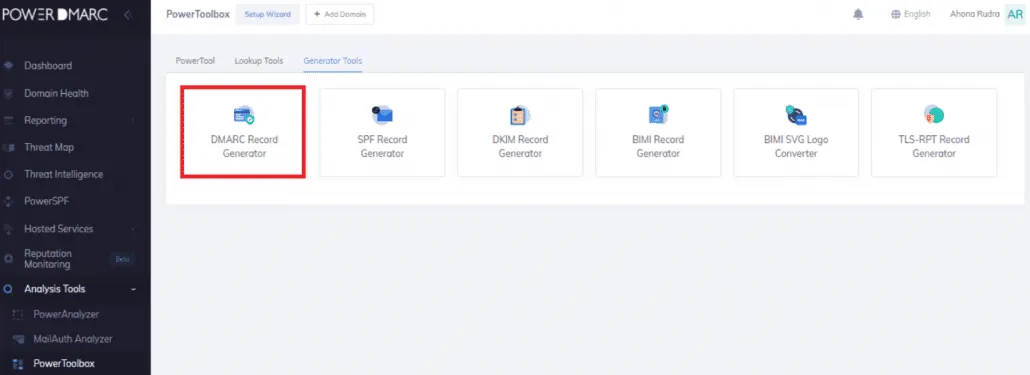Click the Reporting sidebar icon

coord(9,121)
